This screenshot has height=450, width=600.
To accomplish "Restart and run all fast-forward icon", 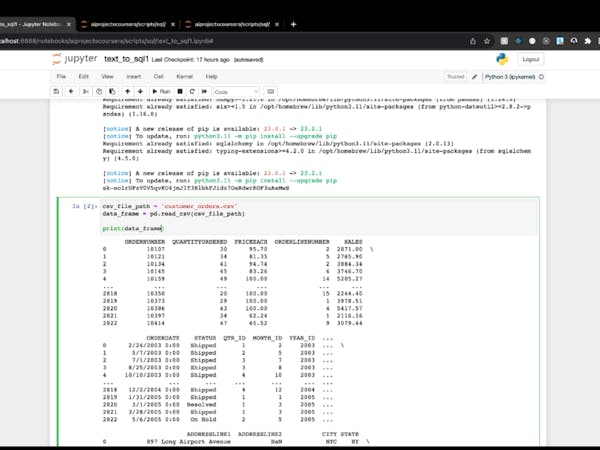I will click(204, 91).
